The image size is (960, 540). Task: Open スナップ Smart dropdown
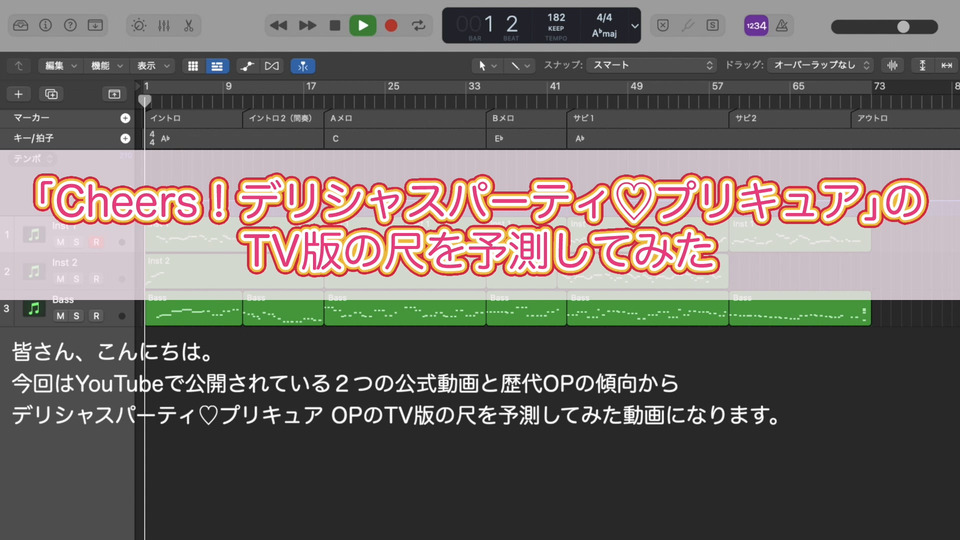[x=651, y=65]
